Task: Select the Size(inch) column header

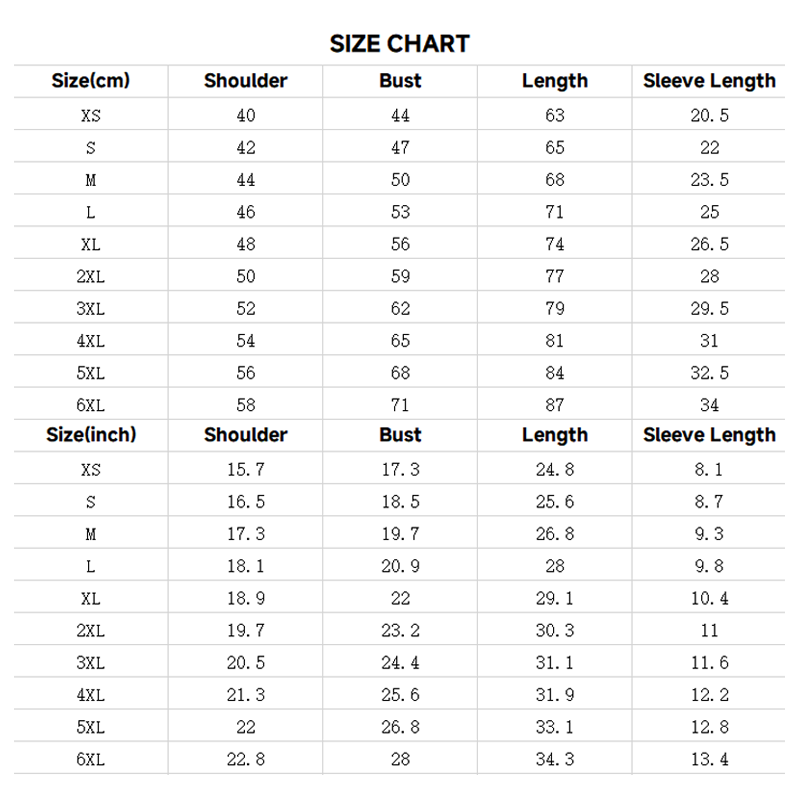Action: 91,435
